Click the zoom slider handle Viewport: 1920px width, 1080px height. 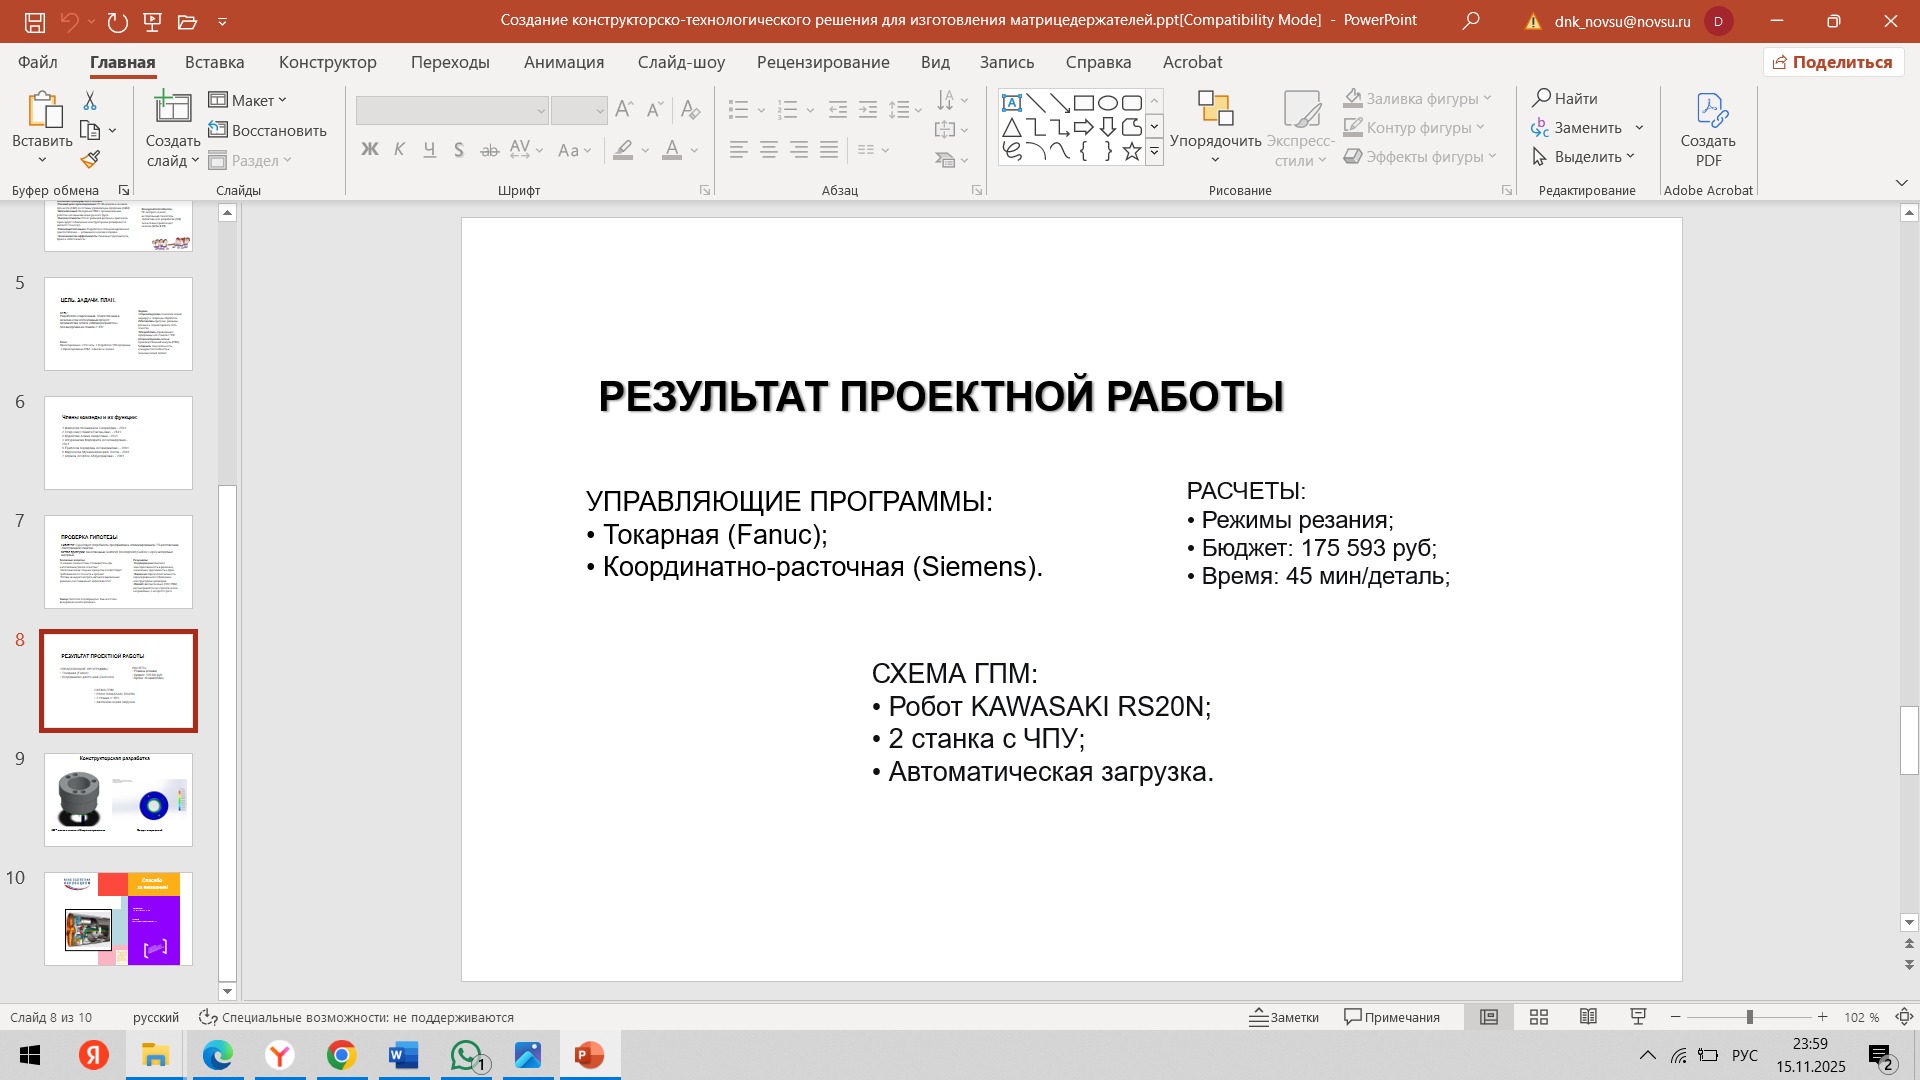click(x=1749, y=1017)
